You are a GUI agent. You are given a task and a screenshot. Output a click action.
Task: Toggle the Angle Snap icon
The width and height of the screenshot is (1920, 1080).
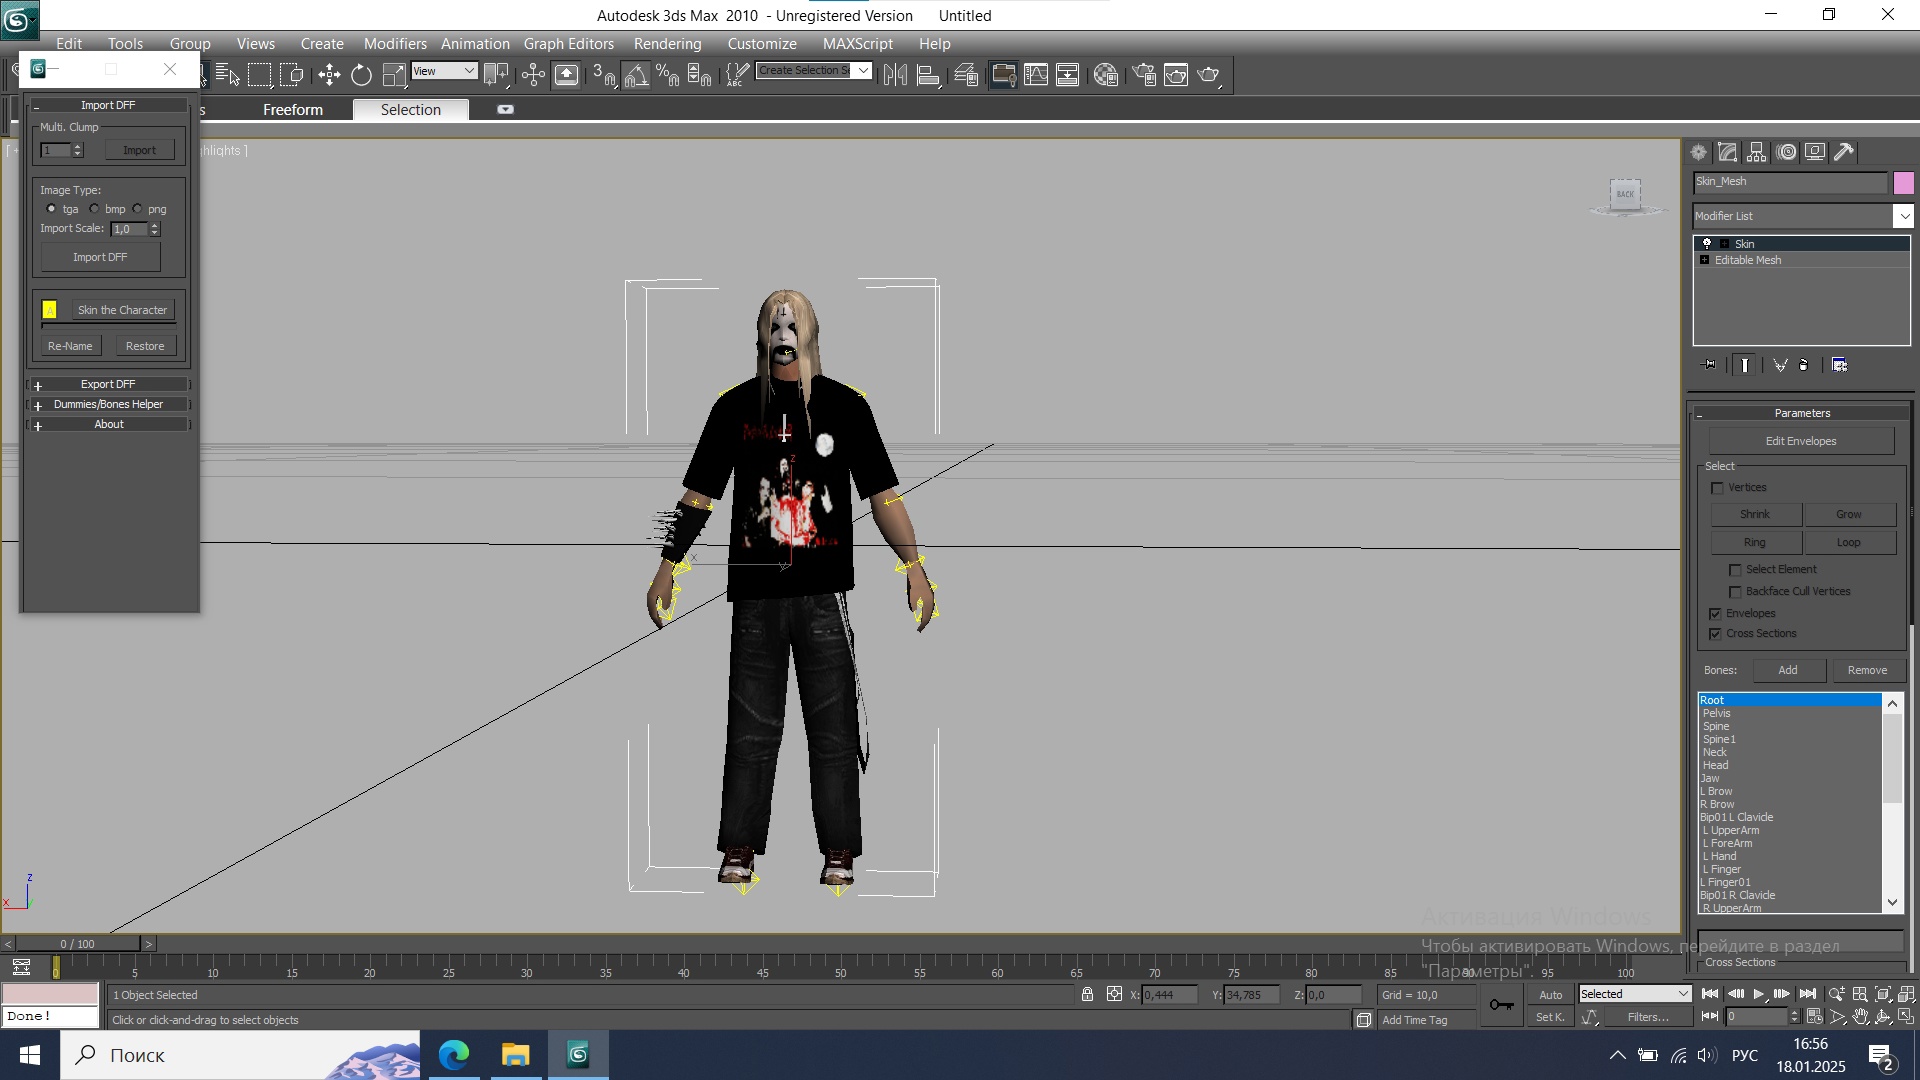[636, 75]
